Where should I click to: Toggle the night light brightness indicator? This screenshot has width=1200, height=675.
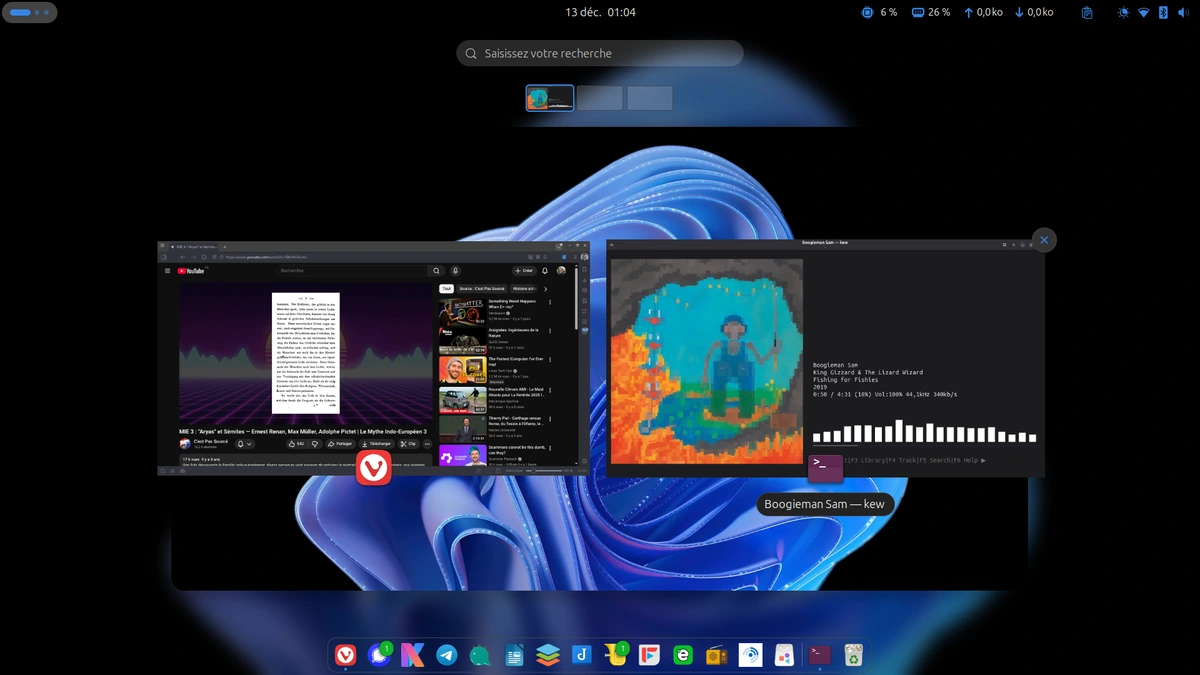[x=1123, y=13]
